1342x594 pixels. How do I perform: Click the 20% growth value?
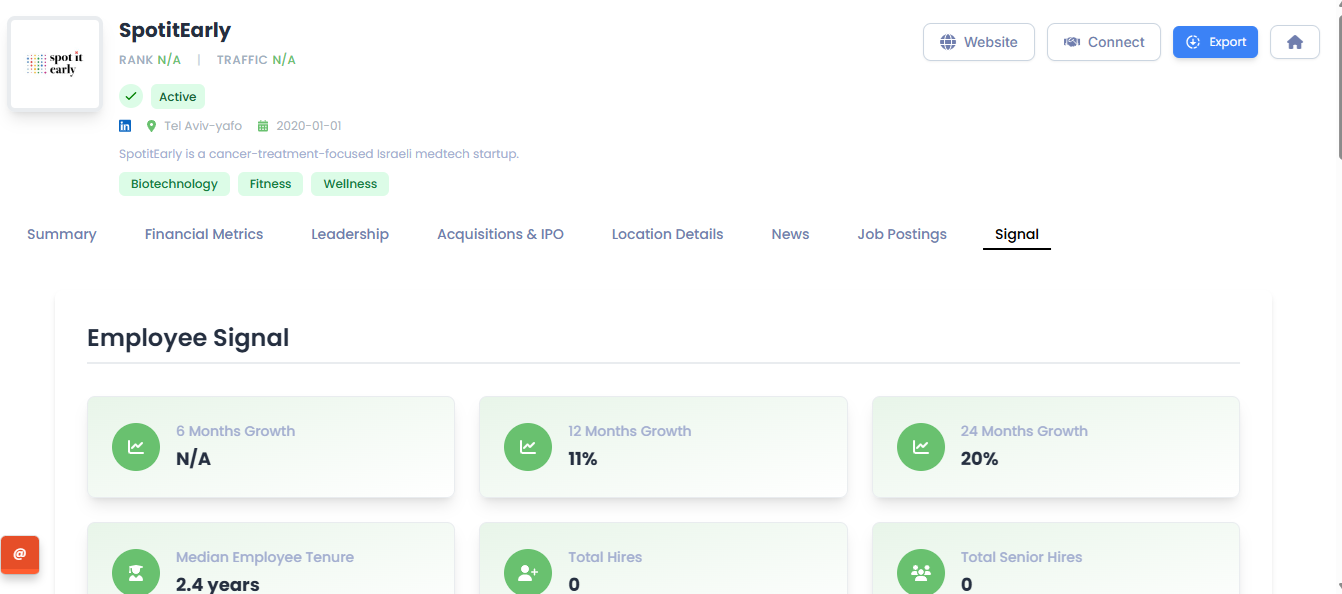(x=979, y=459)
